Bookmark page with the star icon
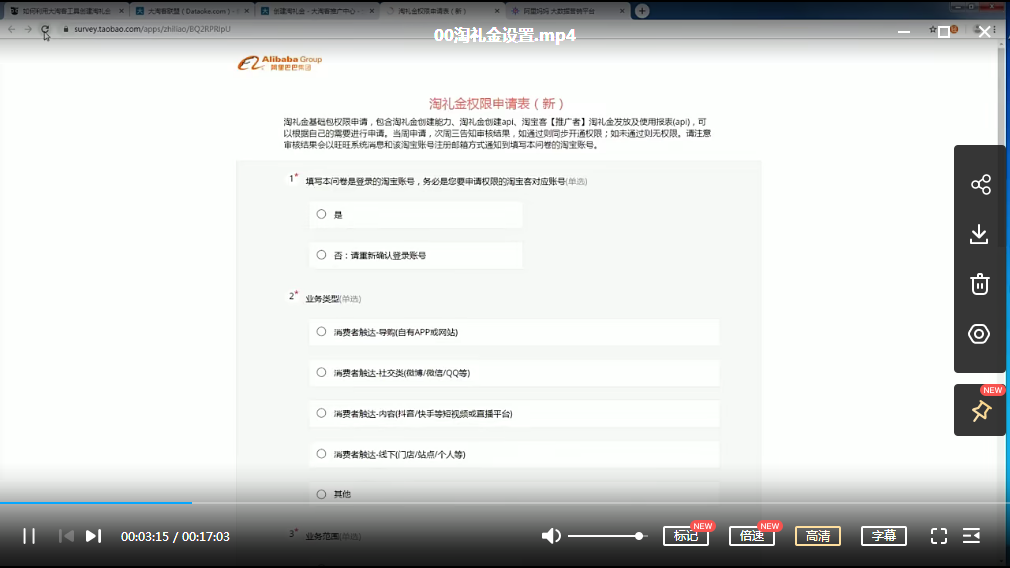 pos(932,30)
